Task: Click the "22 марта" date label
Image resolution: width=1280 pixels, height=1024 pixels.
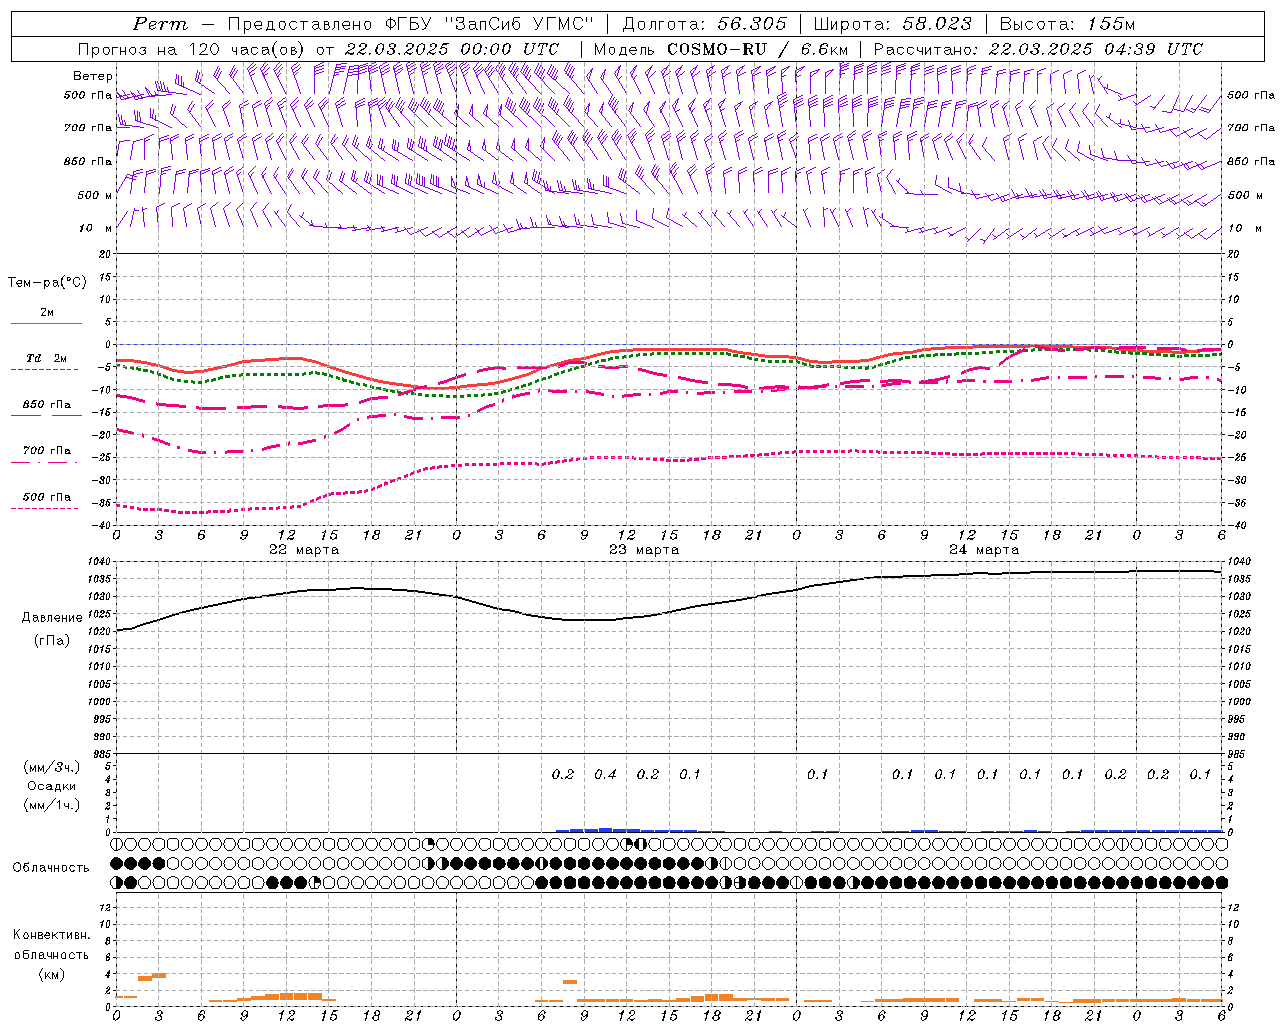Action: pyautogui.click(x=304, y=550)
